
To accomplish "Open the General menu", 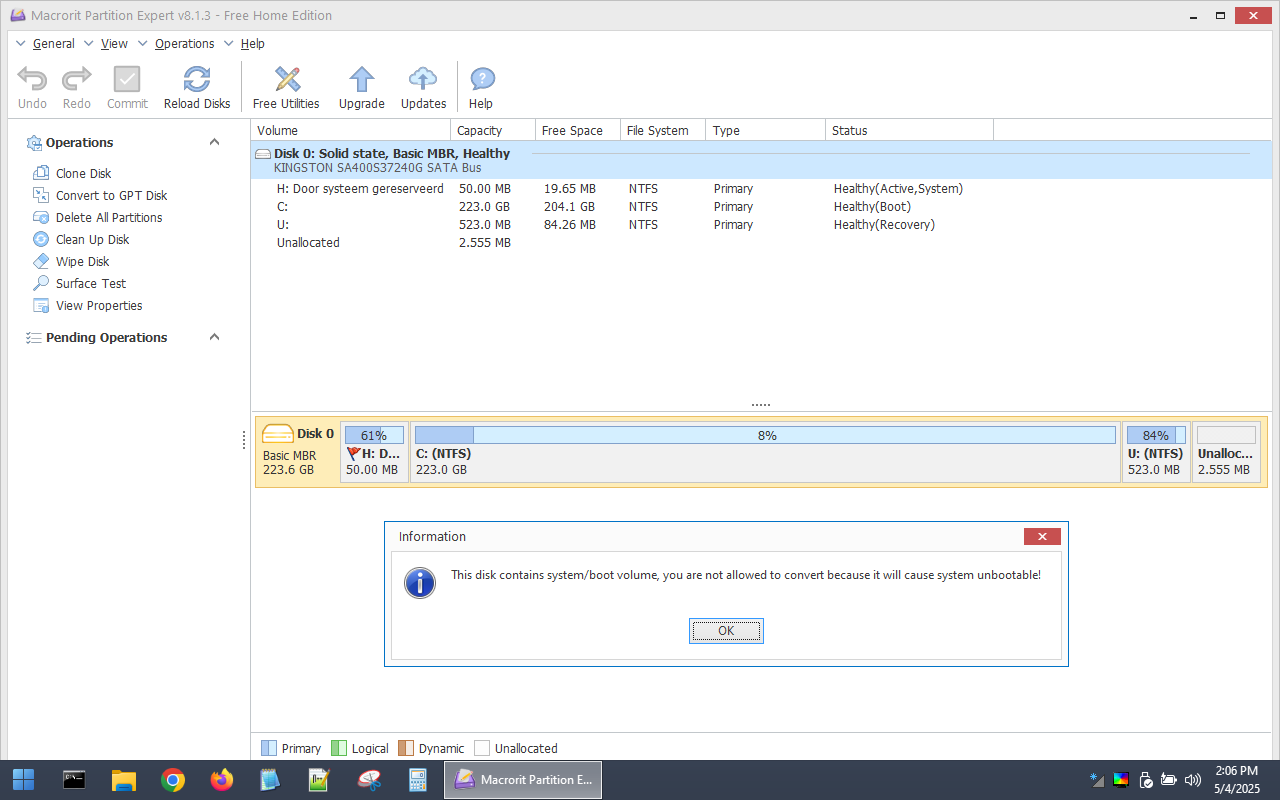I will (53, 44).
